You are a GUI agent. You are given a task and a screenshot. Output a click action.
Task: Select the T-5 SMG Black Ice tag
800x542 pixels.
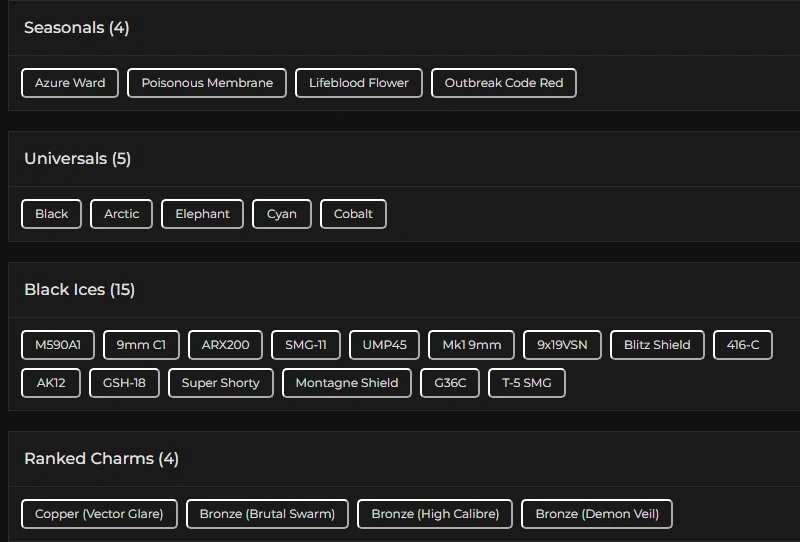527,383
